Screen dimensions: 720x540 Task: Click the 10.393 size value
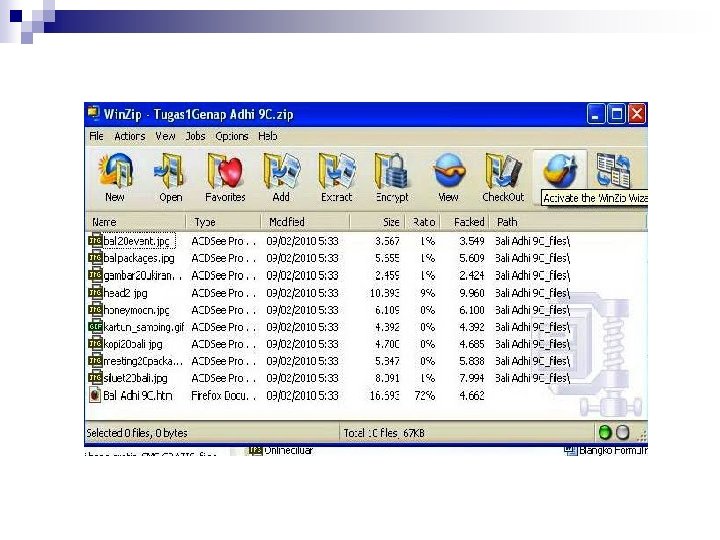click(x=385, y=293)
